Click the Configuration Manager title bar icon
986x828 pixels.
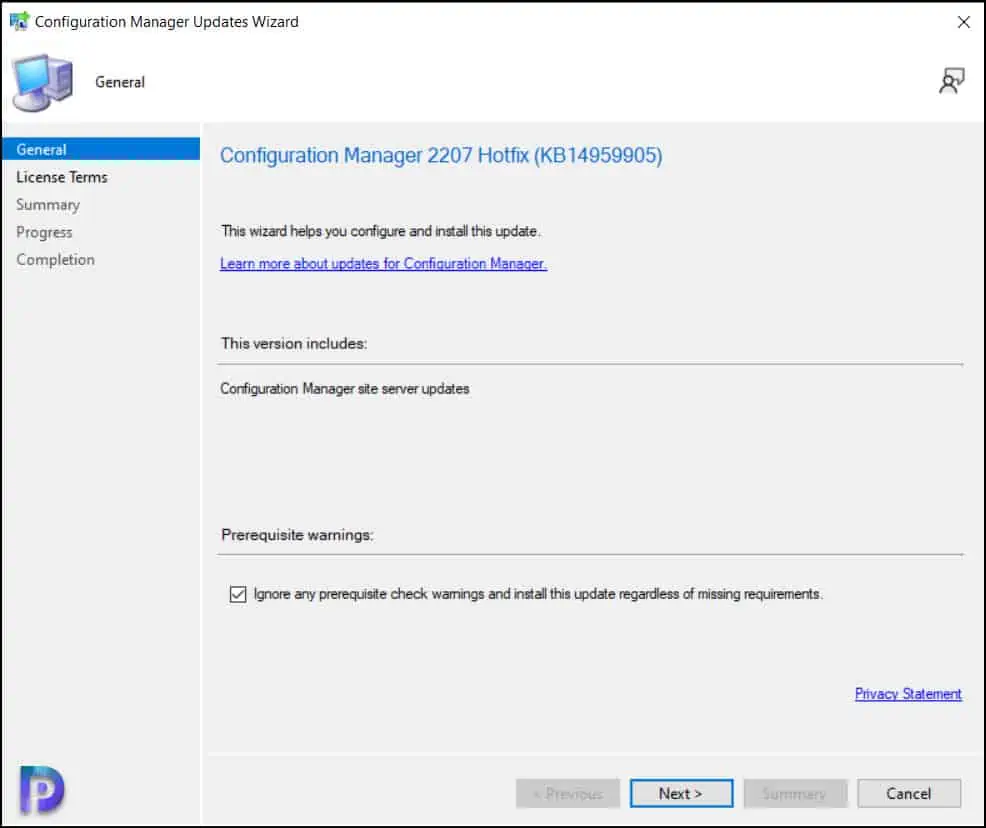pyautogui.click(x=19, y=21)
